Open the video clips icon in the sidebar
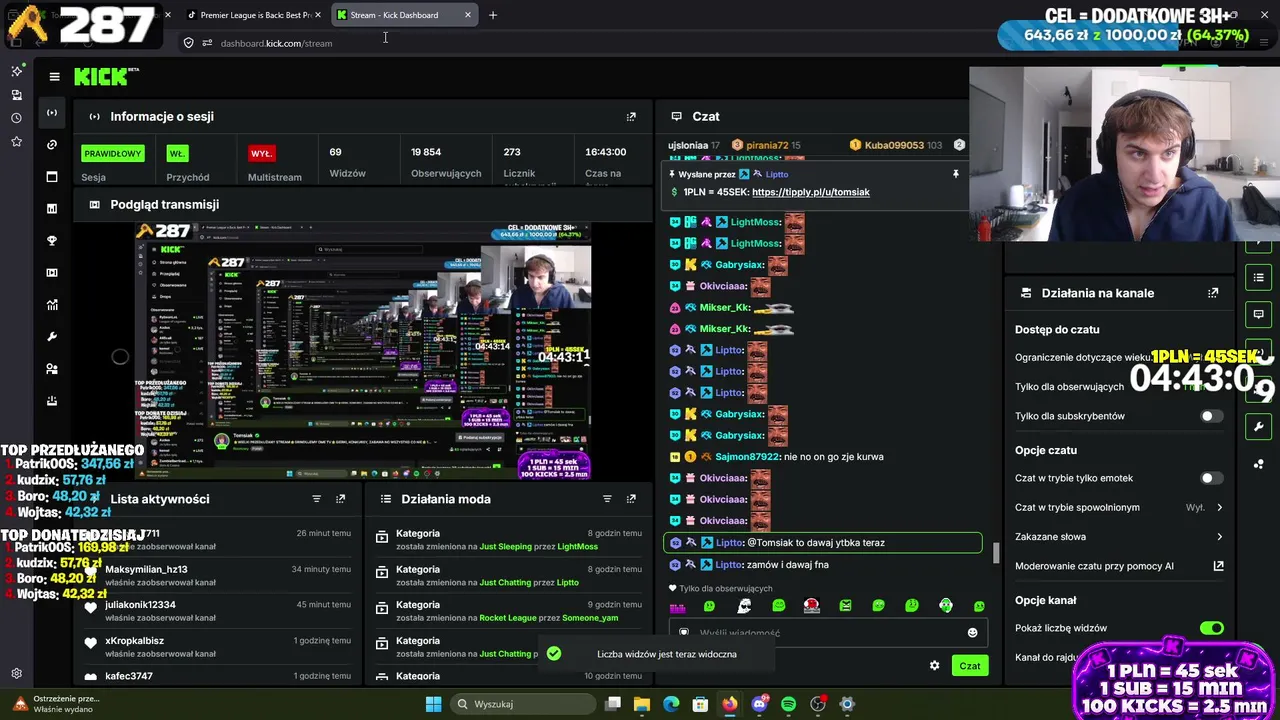Screen dimensions: 1280x720 pyautogui.click(x=52, y=272)
